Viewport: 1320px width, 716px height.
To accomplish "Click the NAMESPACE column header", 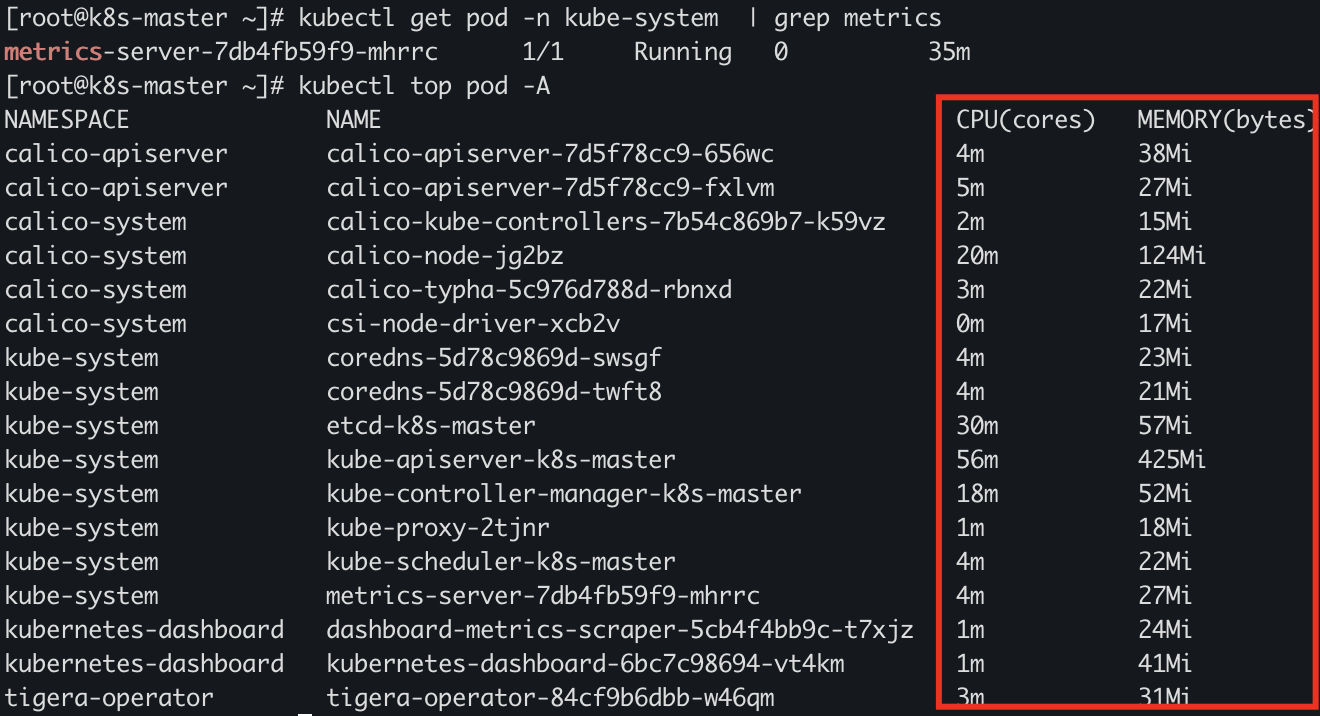I will (x=67, y=120).
